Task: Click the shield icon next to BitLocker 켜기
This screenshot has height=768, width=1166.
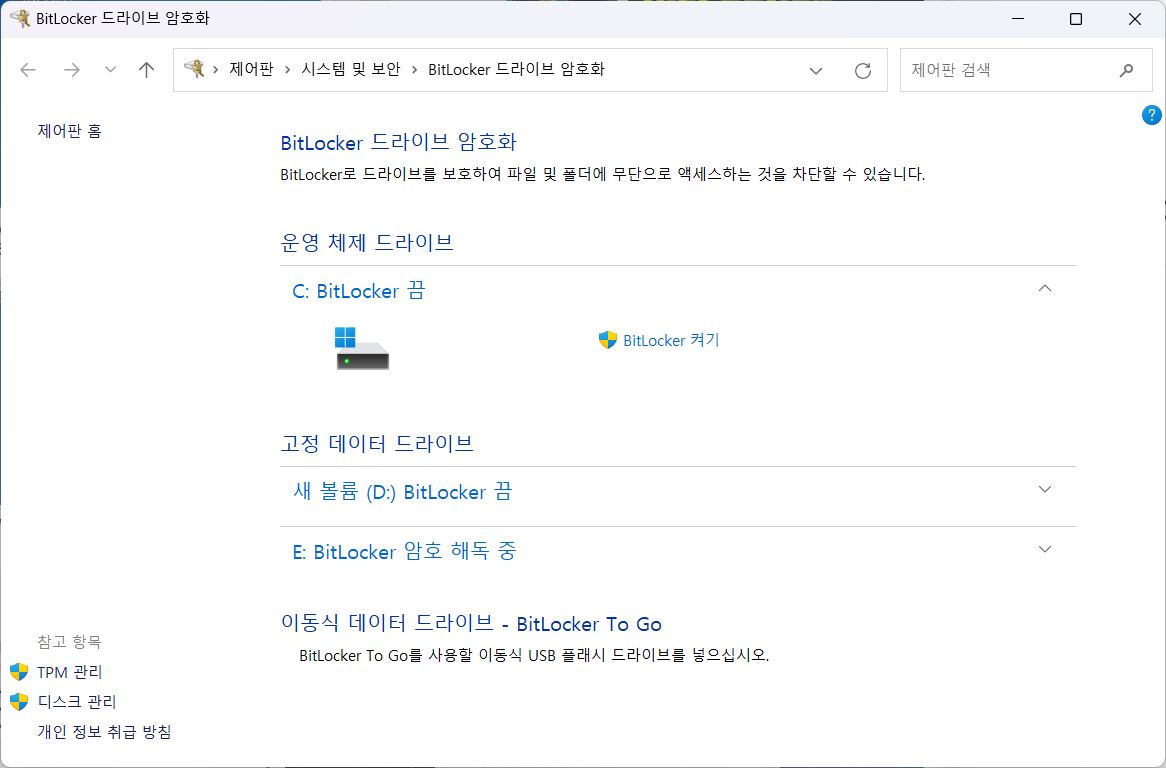Action: pyautogui.click(x=608, y=341)
